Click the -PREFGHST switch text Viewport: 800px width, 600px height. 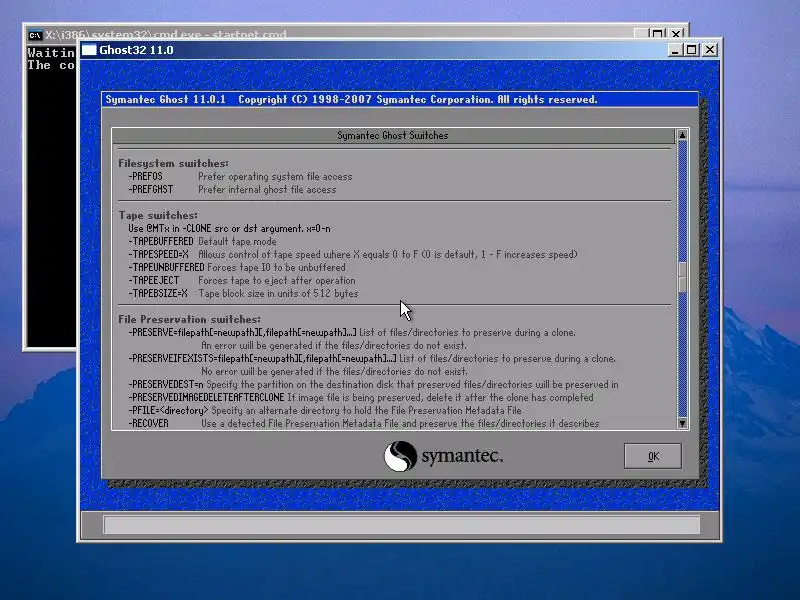151,190
